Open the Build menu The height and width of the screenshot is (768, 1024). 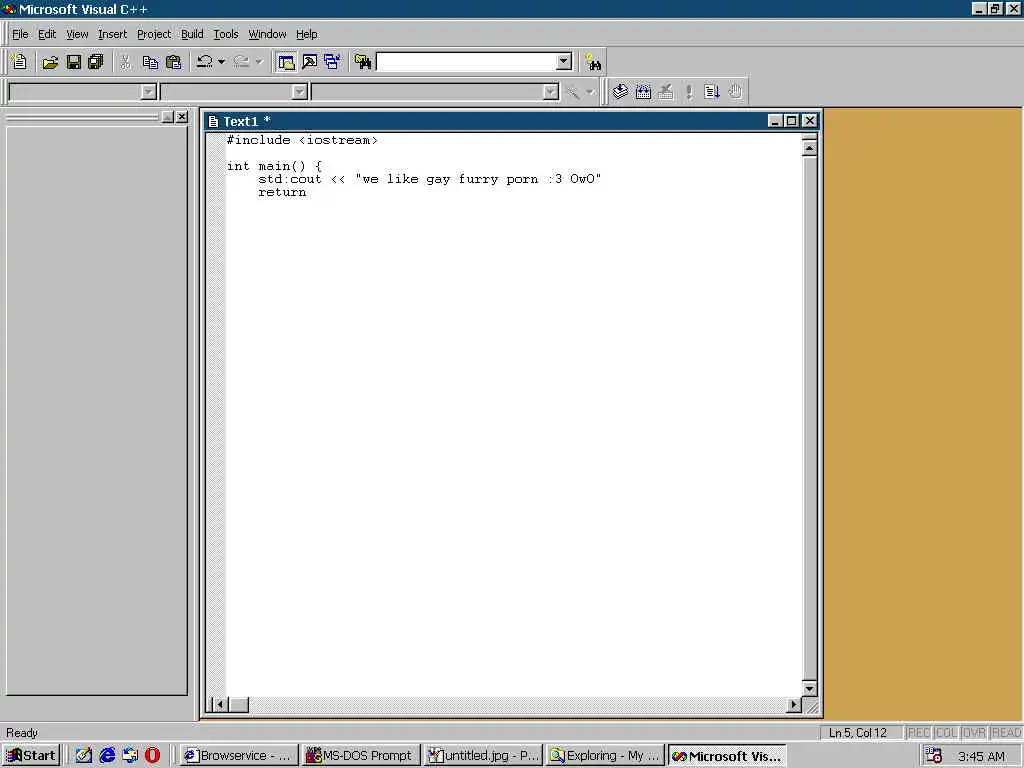[192, 34]
